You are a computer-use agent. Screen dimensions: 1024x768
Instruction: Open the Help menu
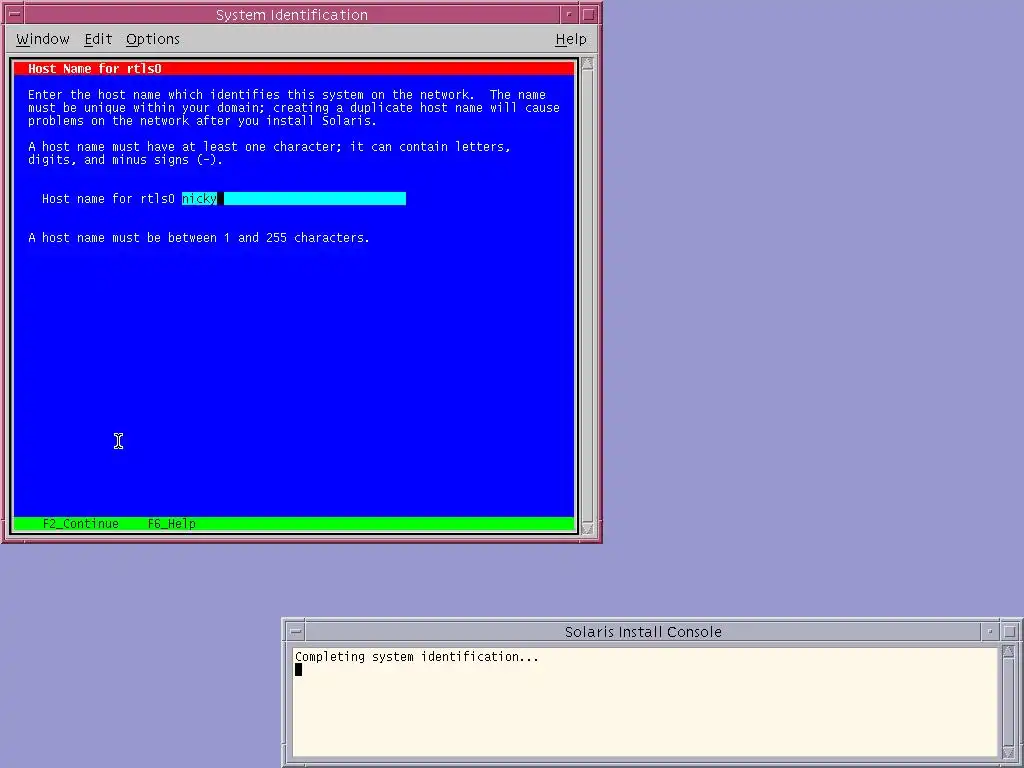click(x=571, y=39)
